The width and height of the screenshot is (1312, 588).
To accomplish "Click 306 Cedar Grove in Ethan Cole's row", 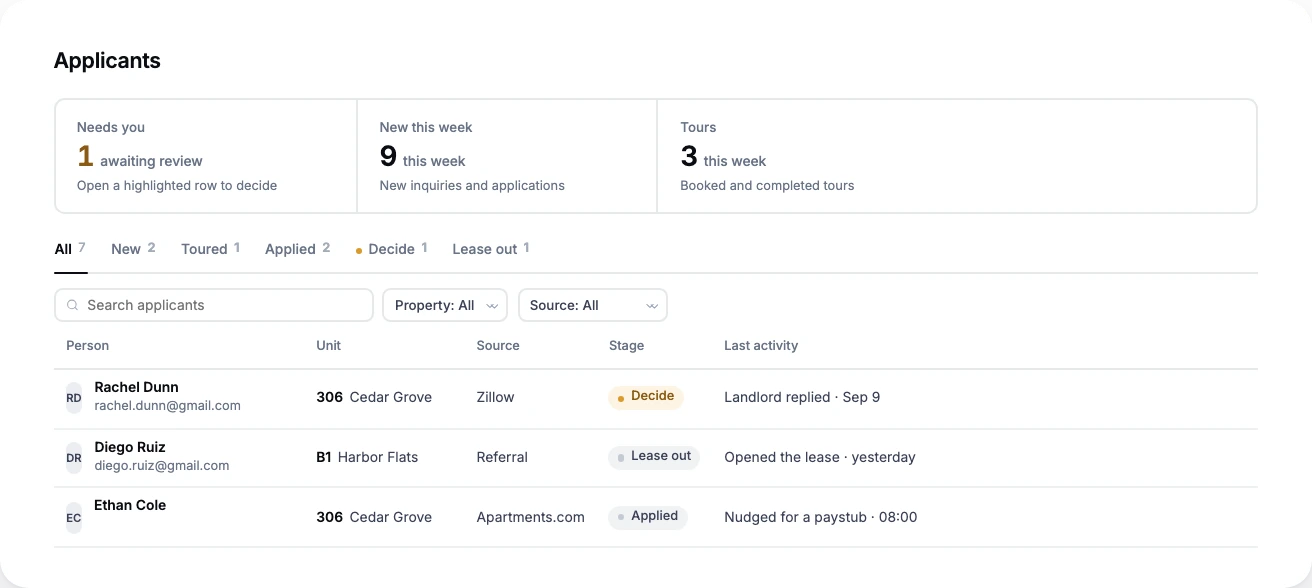I will pyautogui.click(x=374, y=517).
